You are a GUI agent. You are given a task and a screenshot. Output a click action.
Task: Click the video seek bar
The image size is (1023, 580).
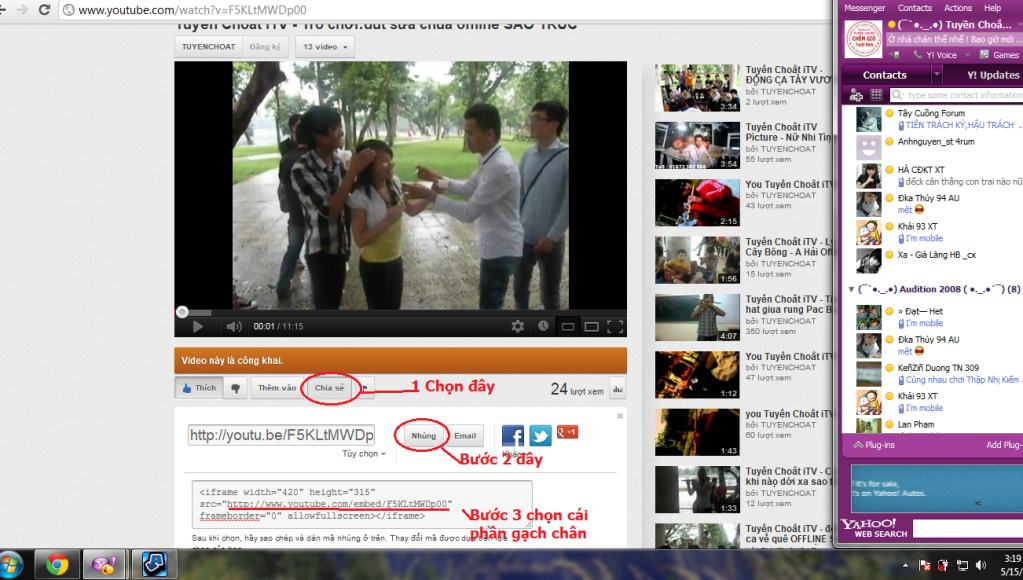400,312
